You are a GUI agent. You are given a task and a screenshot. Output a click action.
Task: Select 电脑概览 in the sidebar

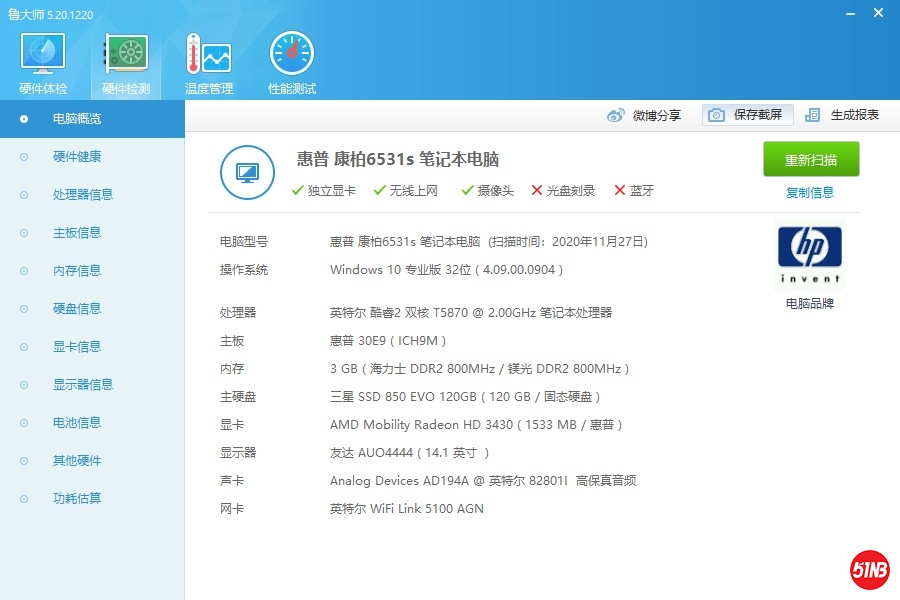(x=77, y=119)
